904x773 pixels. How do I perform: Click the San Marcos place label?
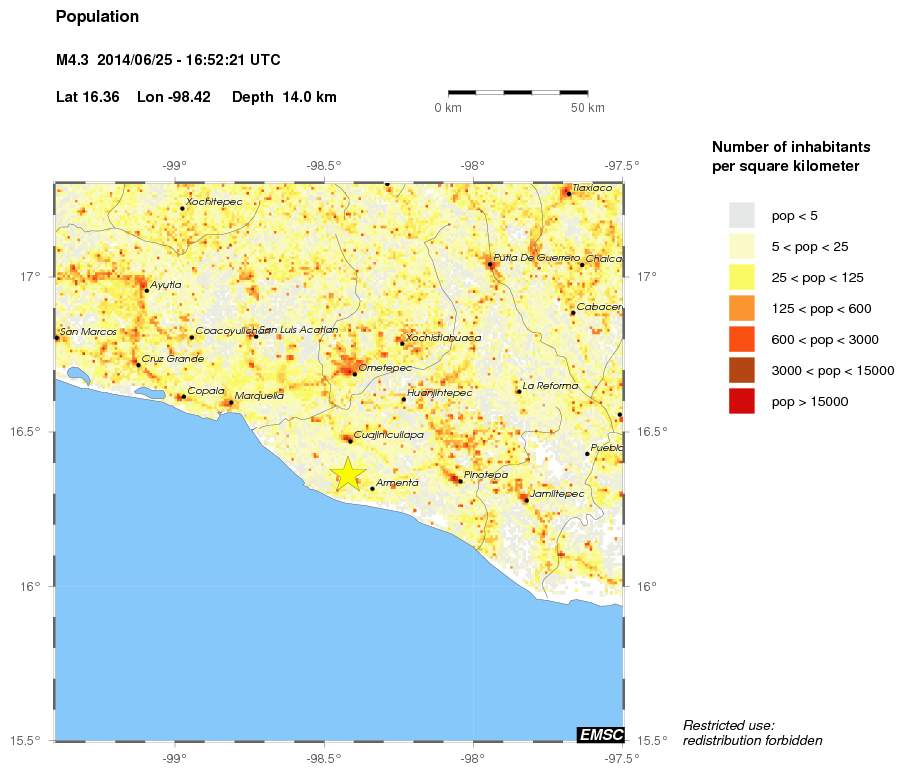coord(86,331)
